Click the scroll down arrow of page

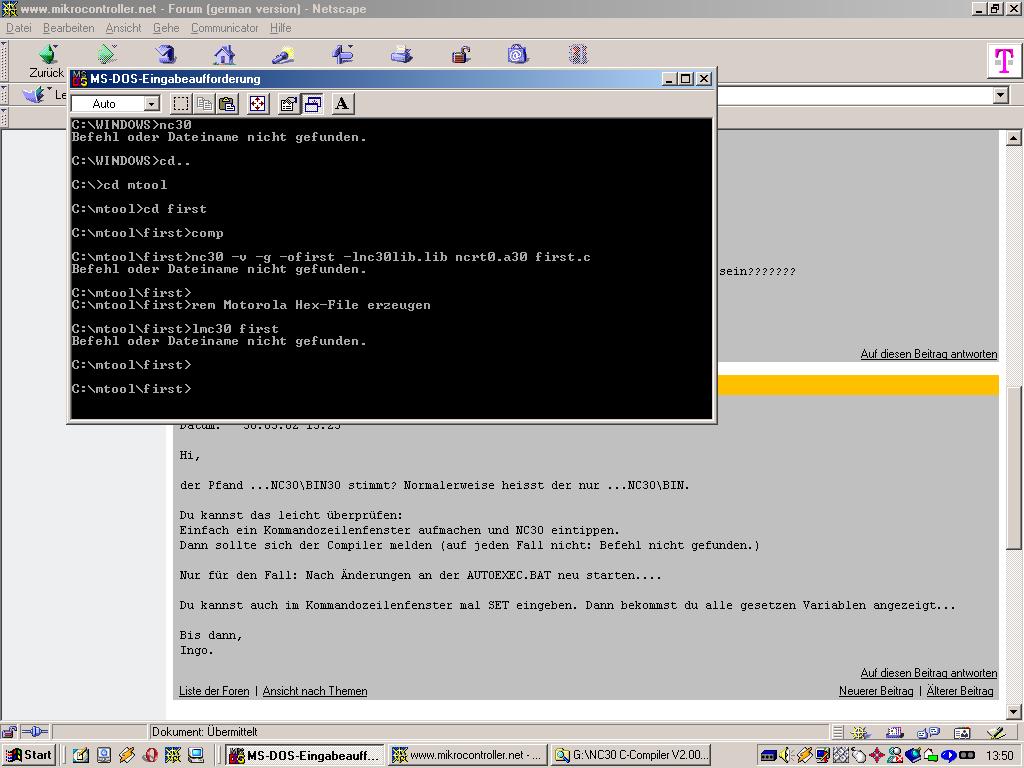pos(1013,711)
